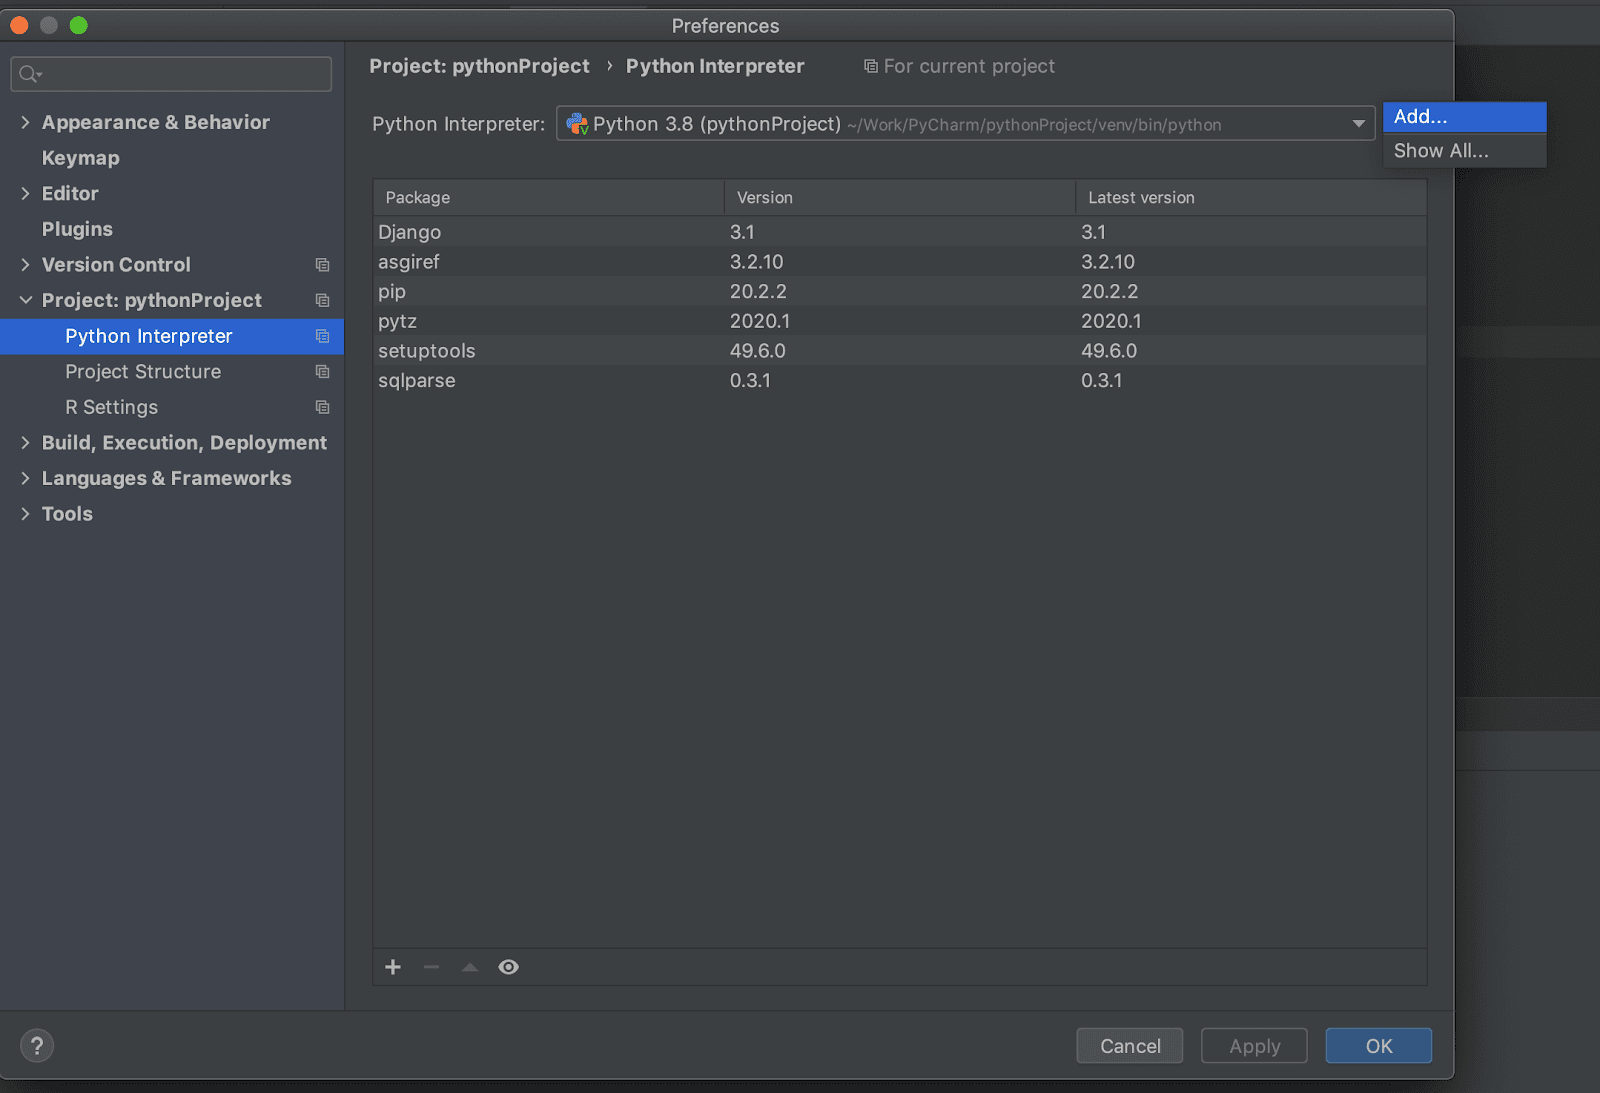Image resolution: width=1600 pixels, height=1093 pixels.
Task: Select the sqlparse package row
Action: coord(900,381)
